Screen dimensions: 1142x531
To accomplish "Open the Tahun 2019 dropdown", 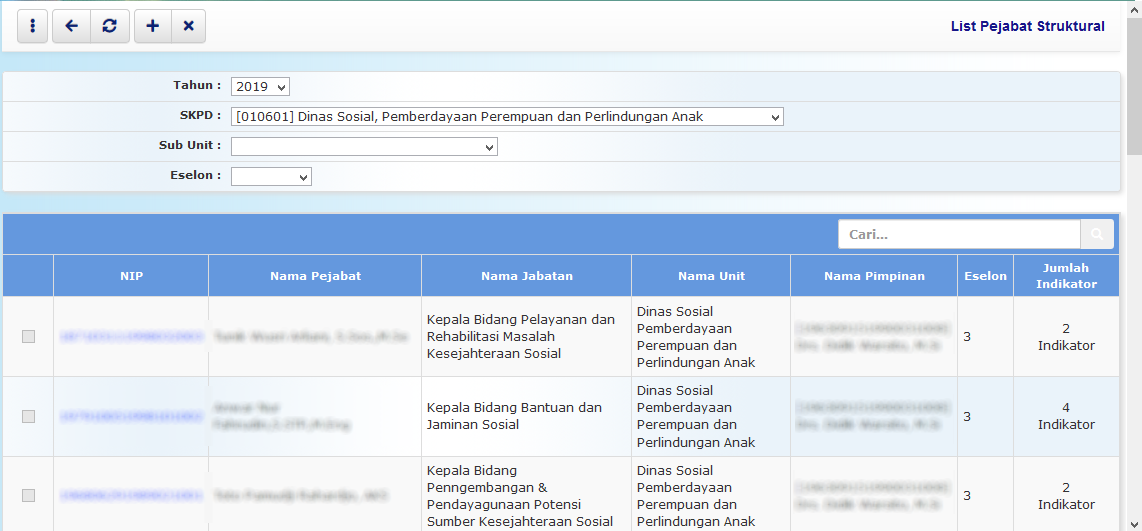I will coord(260,87).
